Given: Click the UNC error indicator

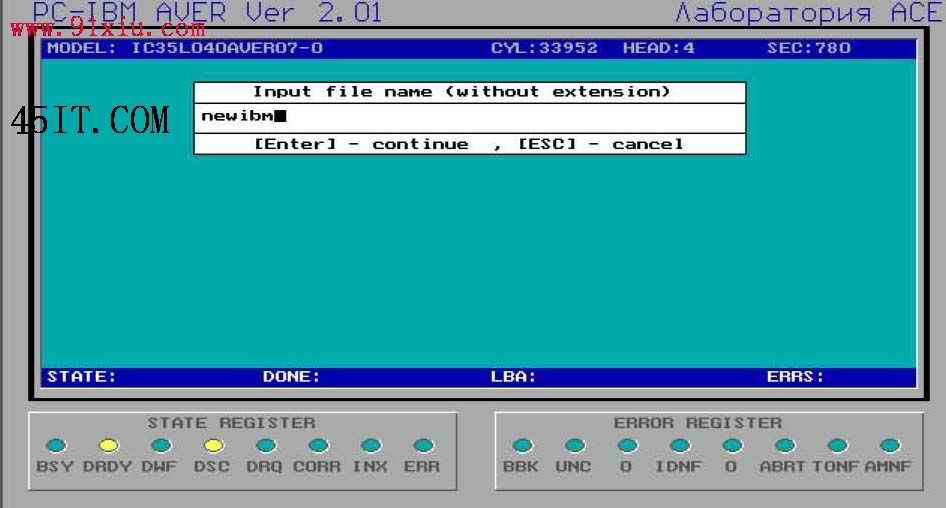Looking at the screenshot, I should coord(574,445).
